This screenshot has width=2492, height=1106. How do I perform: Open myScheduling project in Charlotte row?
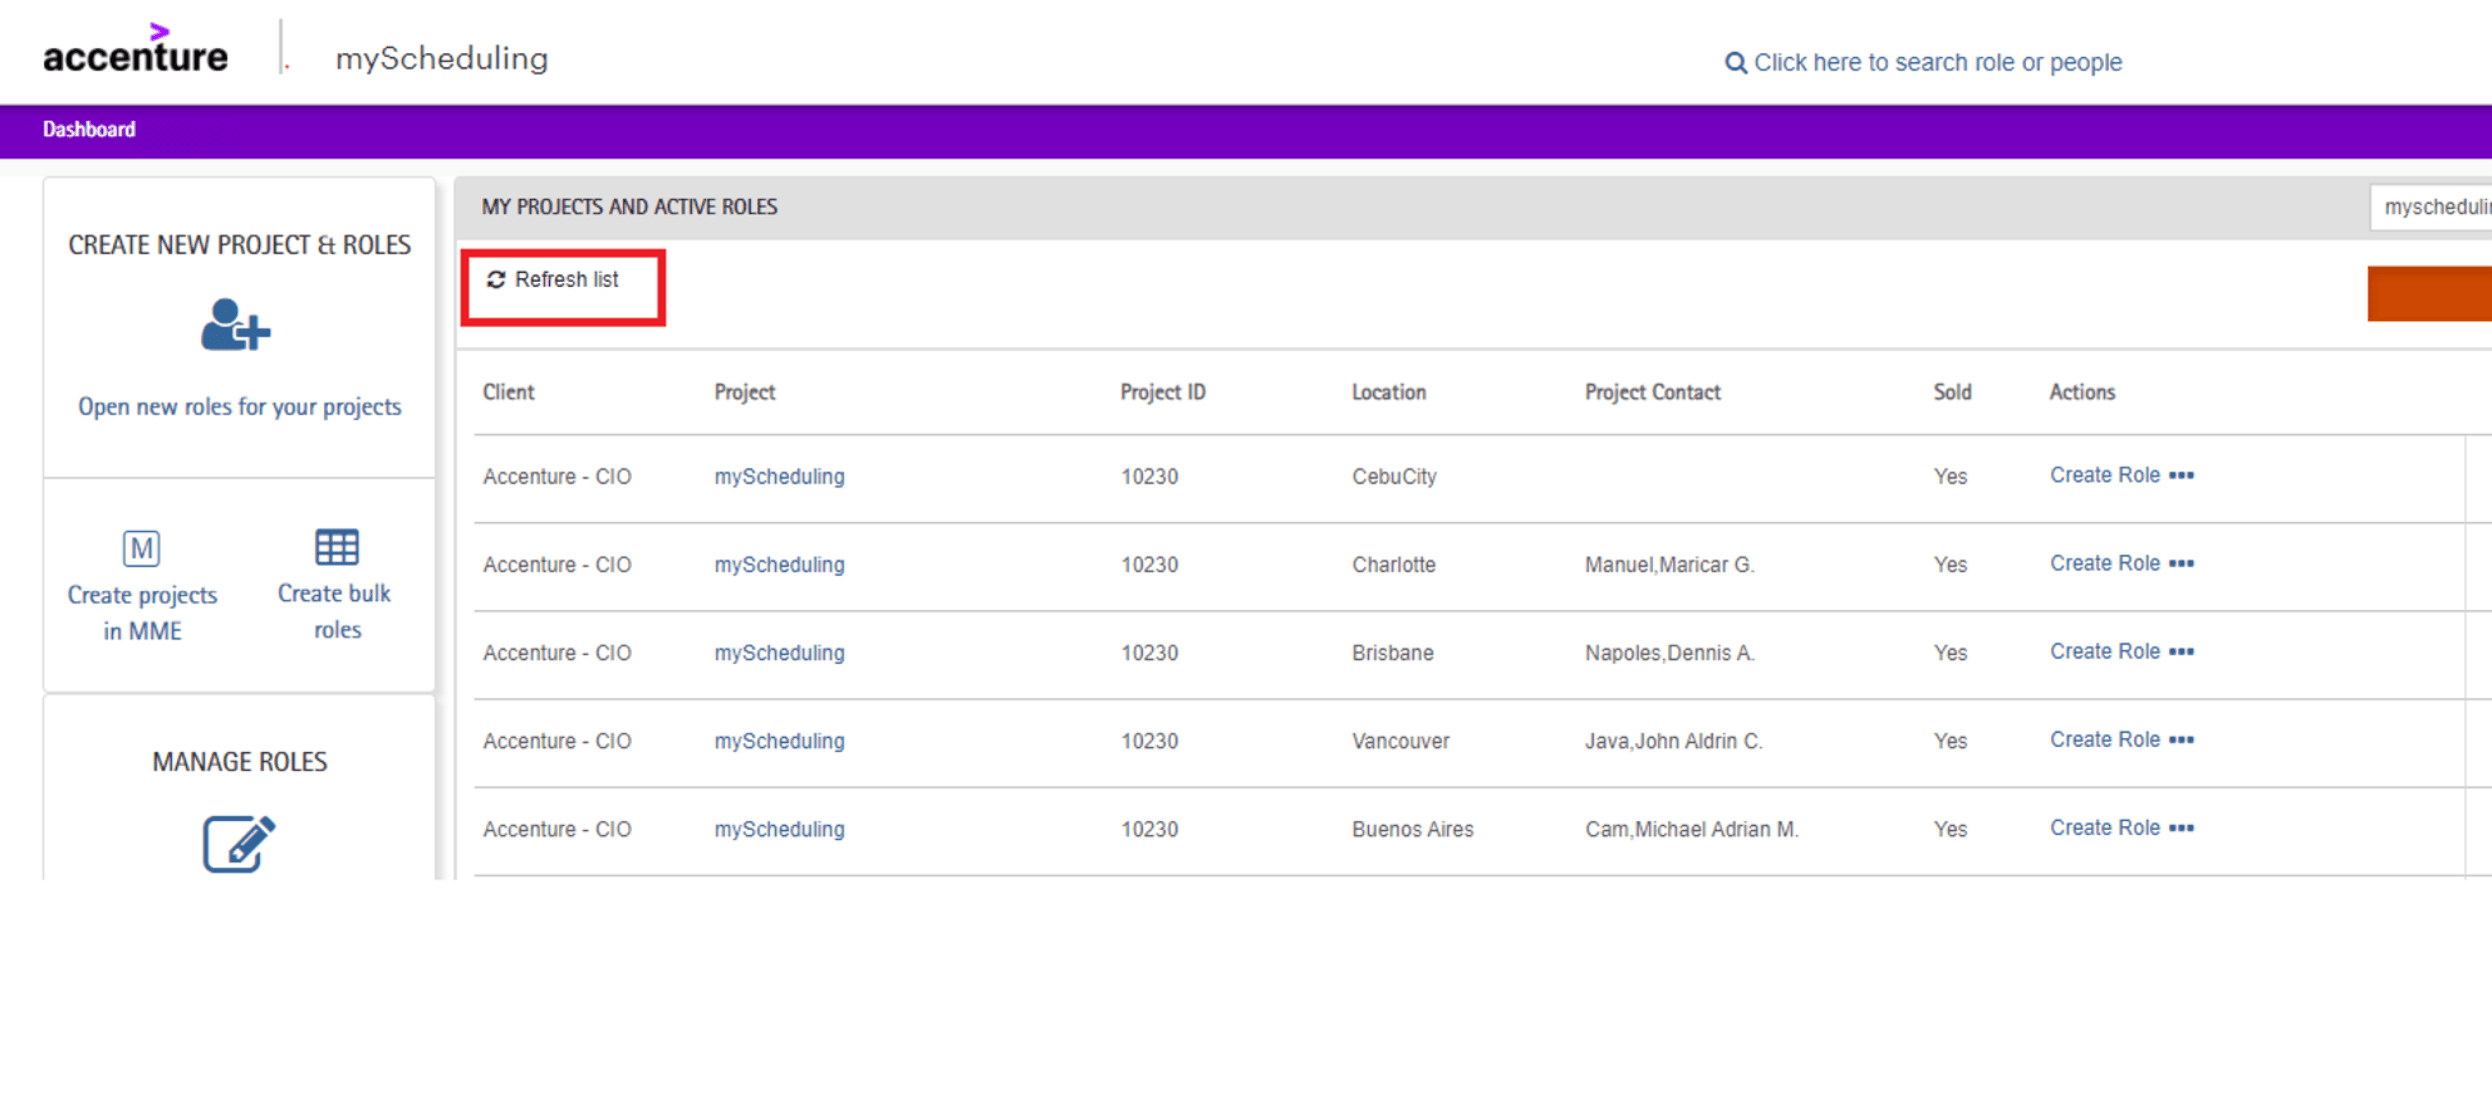[x=779, y=564]
